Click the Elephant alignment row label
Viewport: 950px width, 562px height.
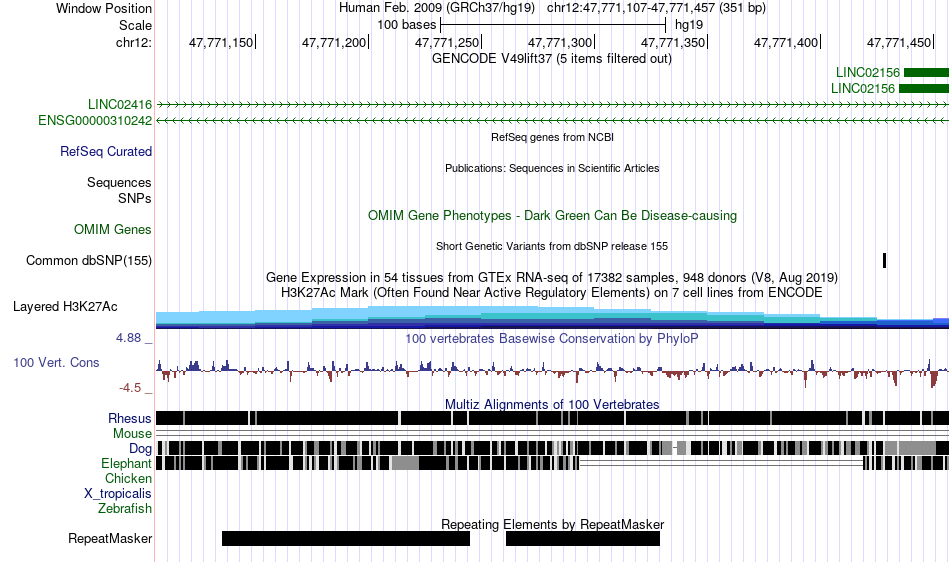[x=126, y=464]
